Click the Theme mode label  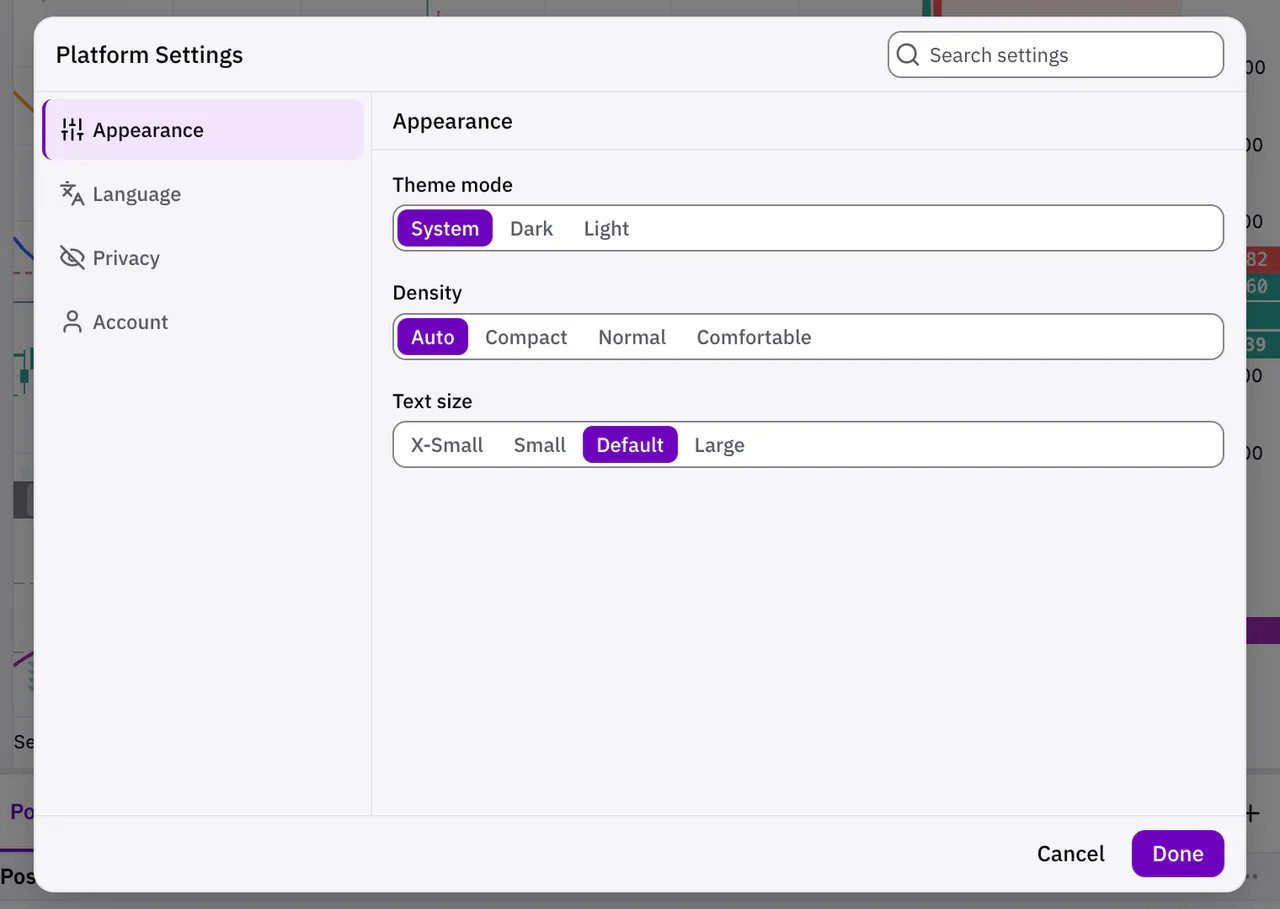click(452, 185)
